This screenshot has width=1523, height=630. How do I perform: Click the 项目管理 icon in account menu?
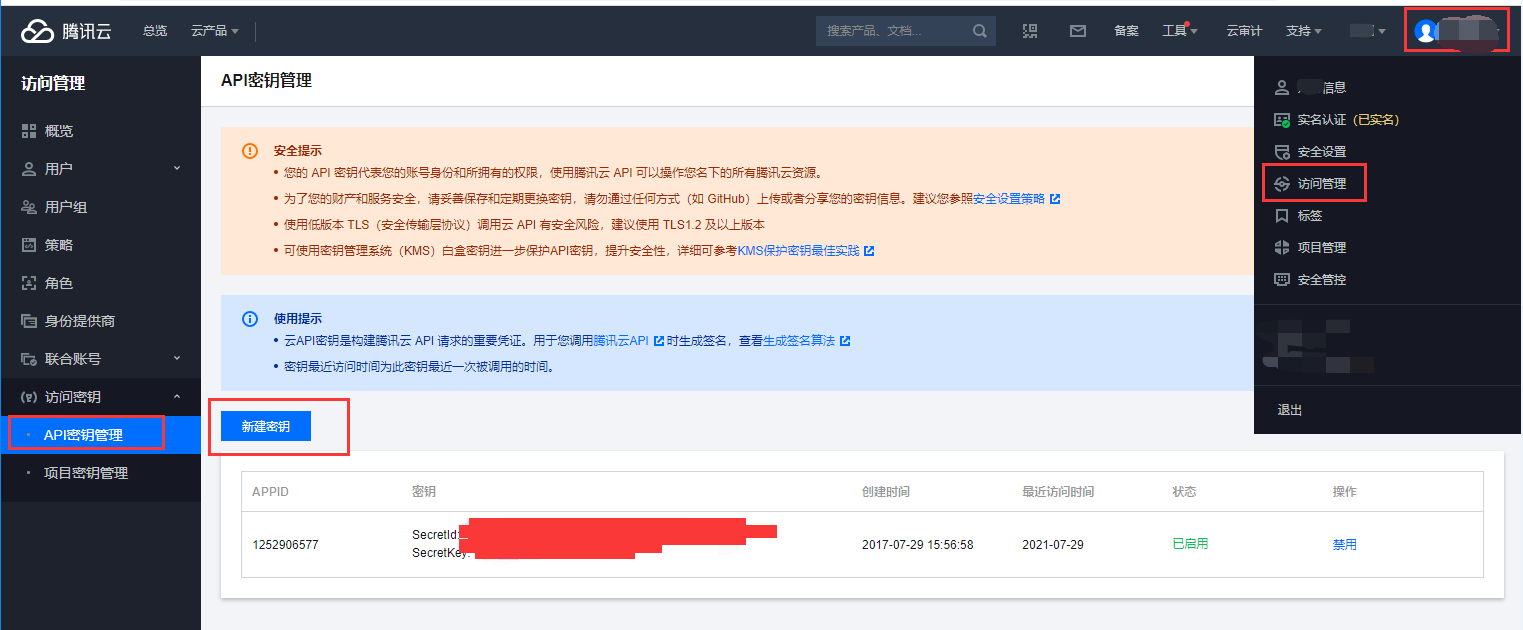(1282, 248)
